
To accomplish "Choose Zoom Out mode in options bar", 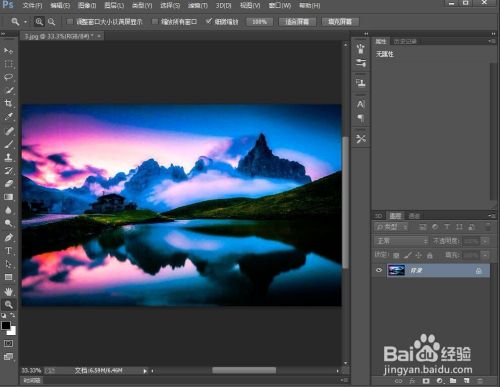I will pos(51,22).
